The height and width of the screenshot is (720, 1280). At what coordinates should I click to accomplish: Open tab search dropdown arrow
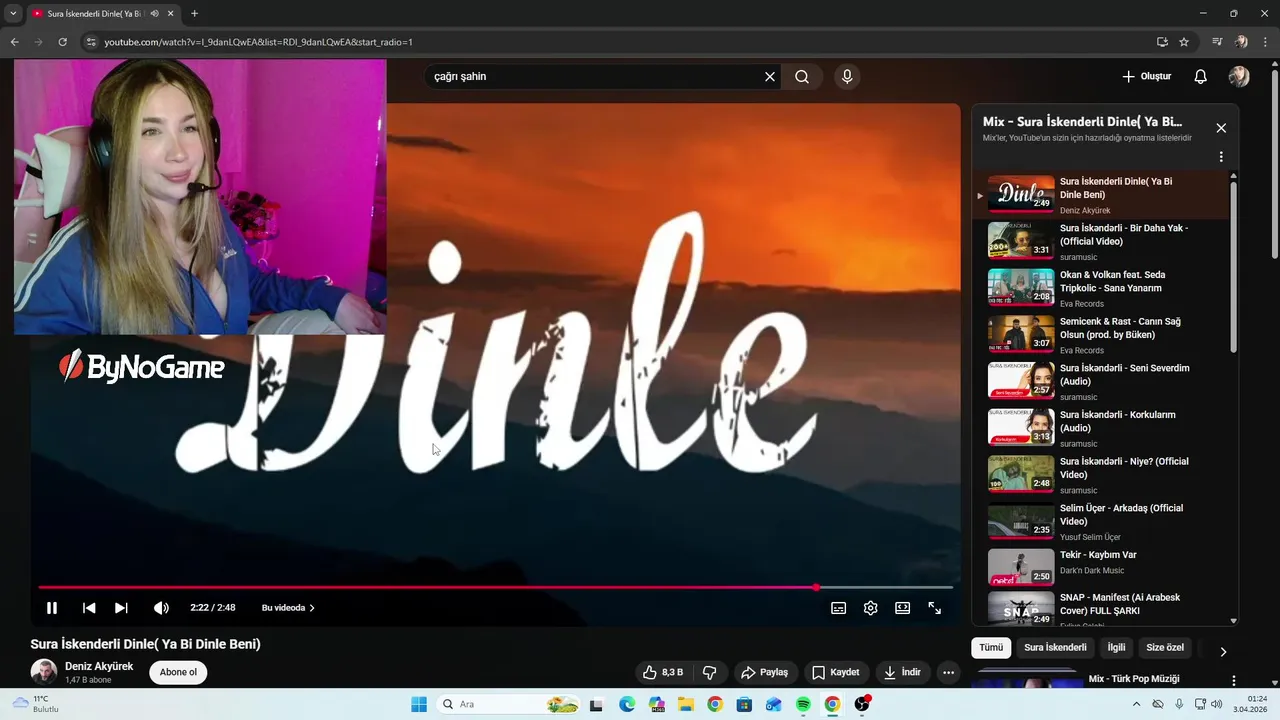(13, 14)
